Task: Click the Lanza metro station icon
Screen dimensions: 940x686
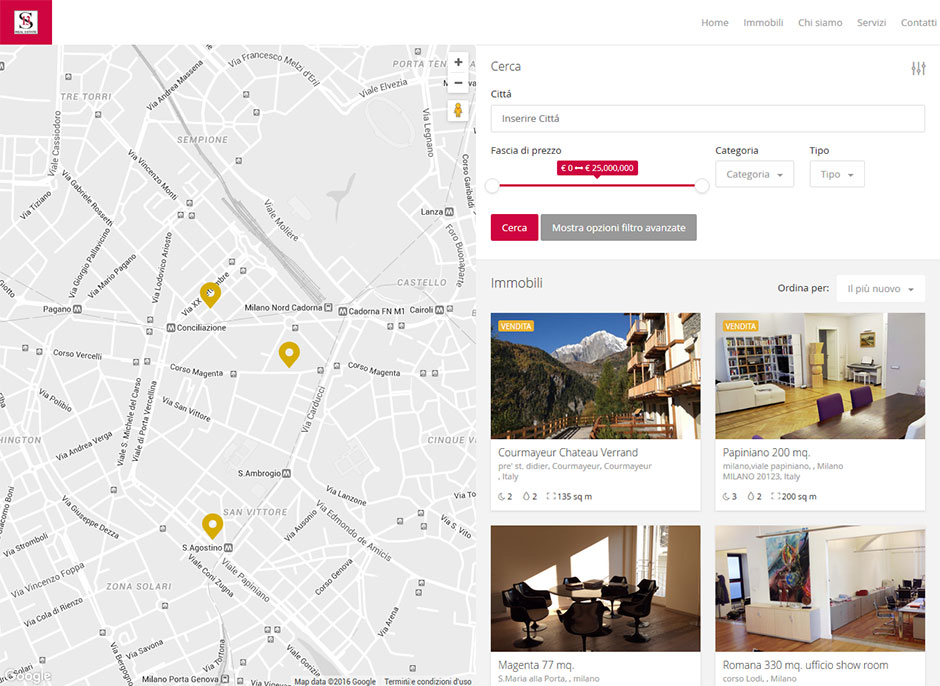Action: tap(449, 212)
